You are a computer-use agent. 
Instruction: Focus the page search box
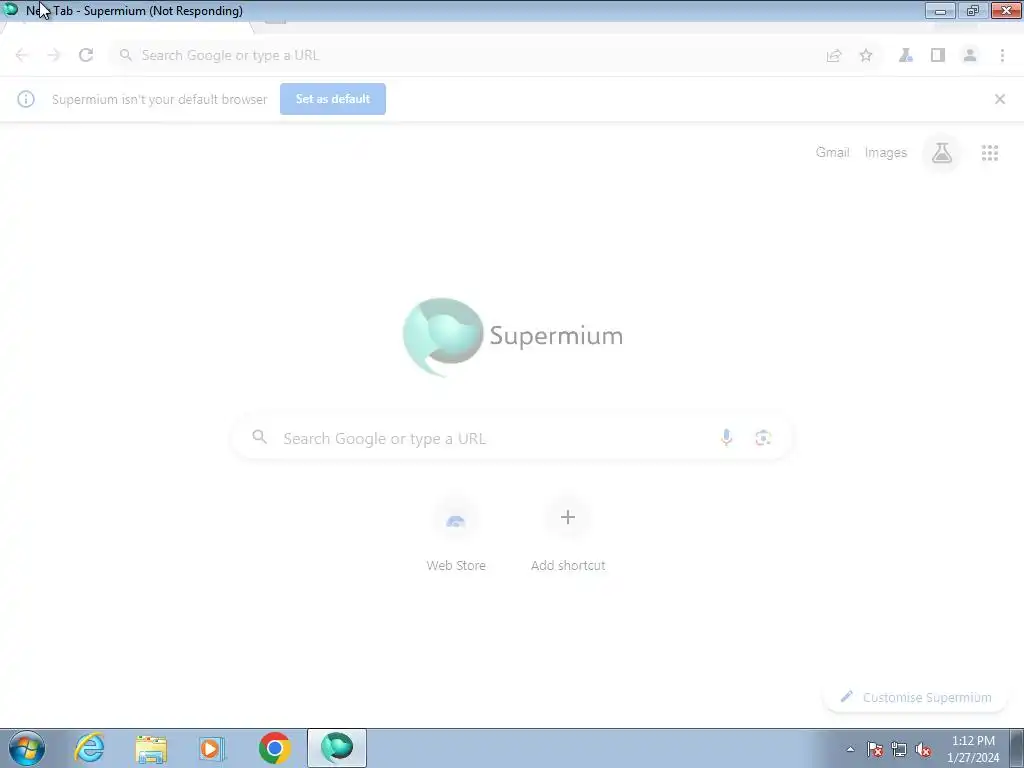click(512, 438)
